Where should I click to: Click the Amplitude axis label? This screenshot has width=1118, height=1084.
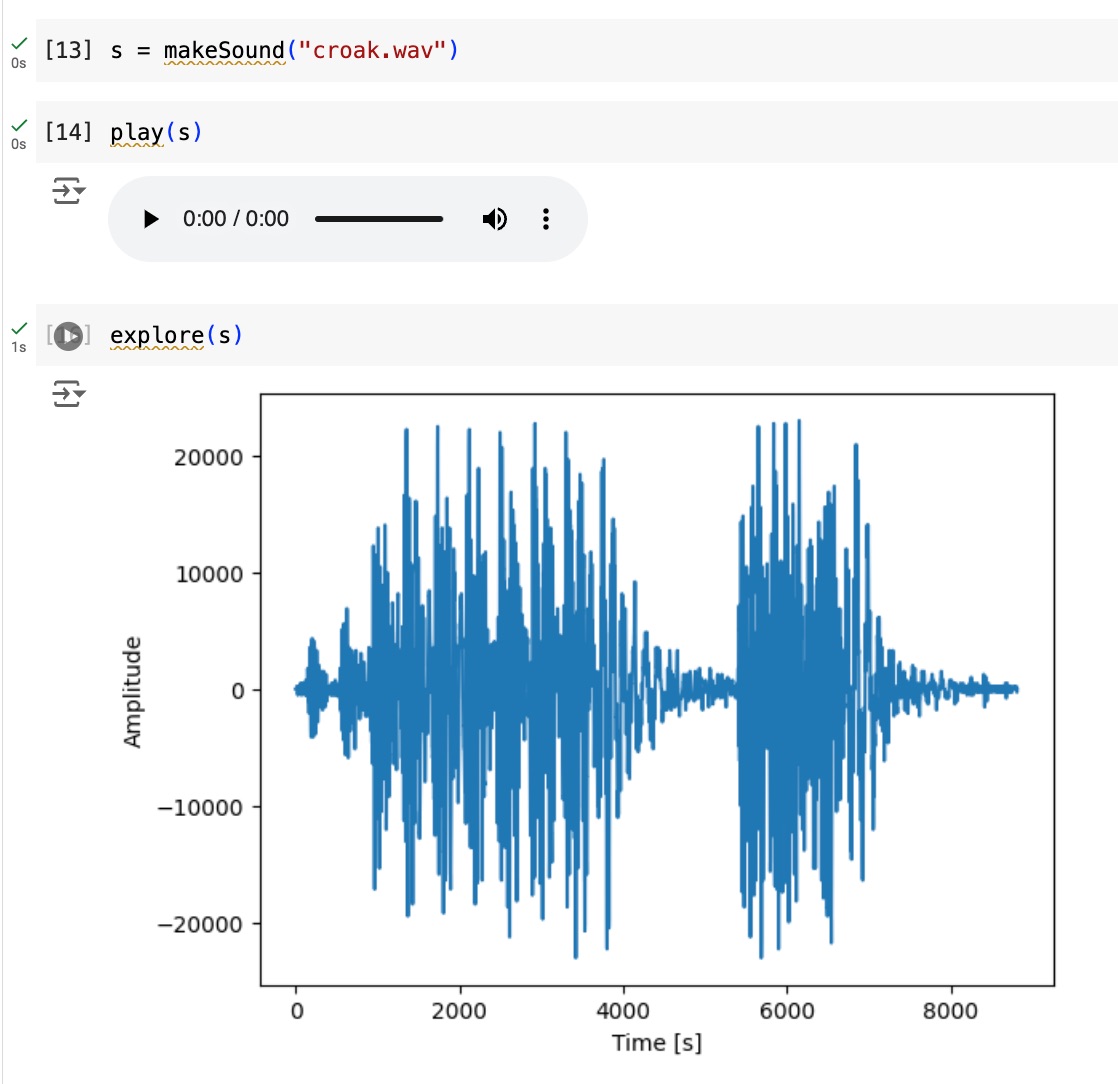click(132, 692)
